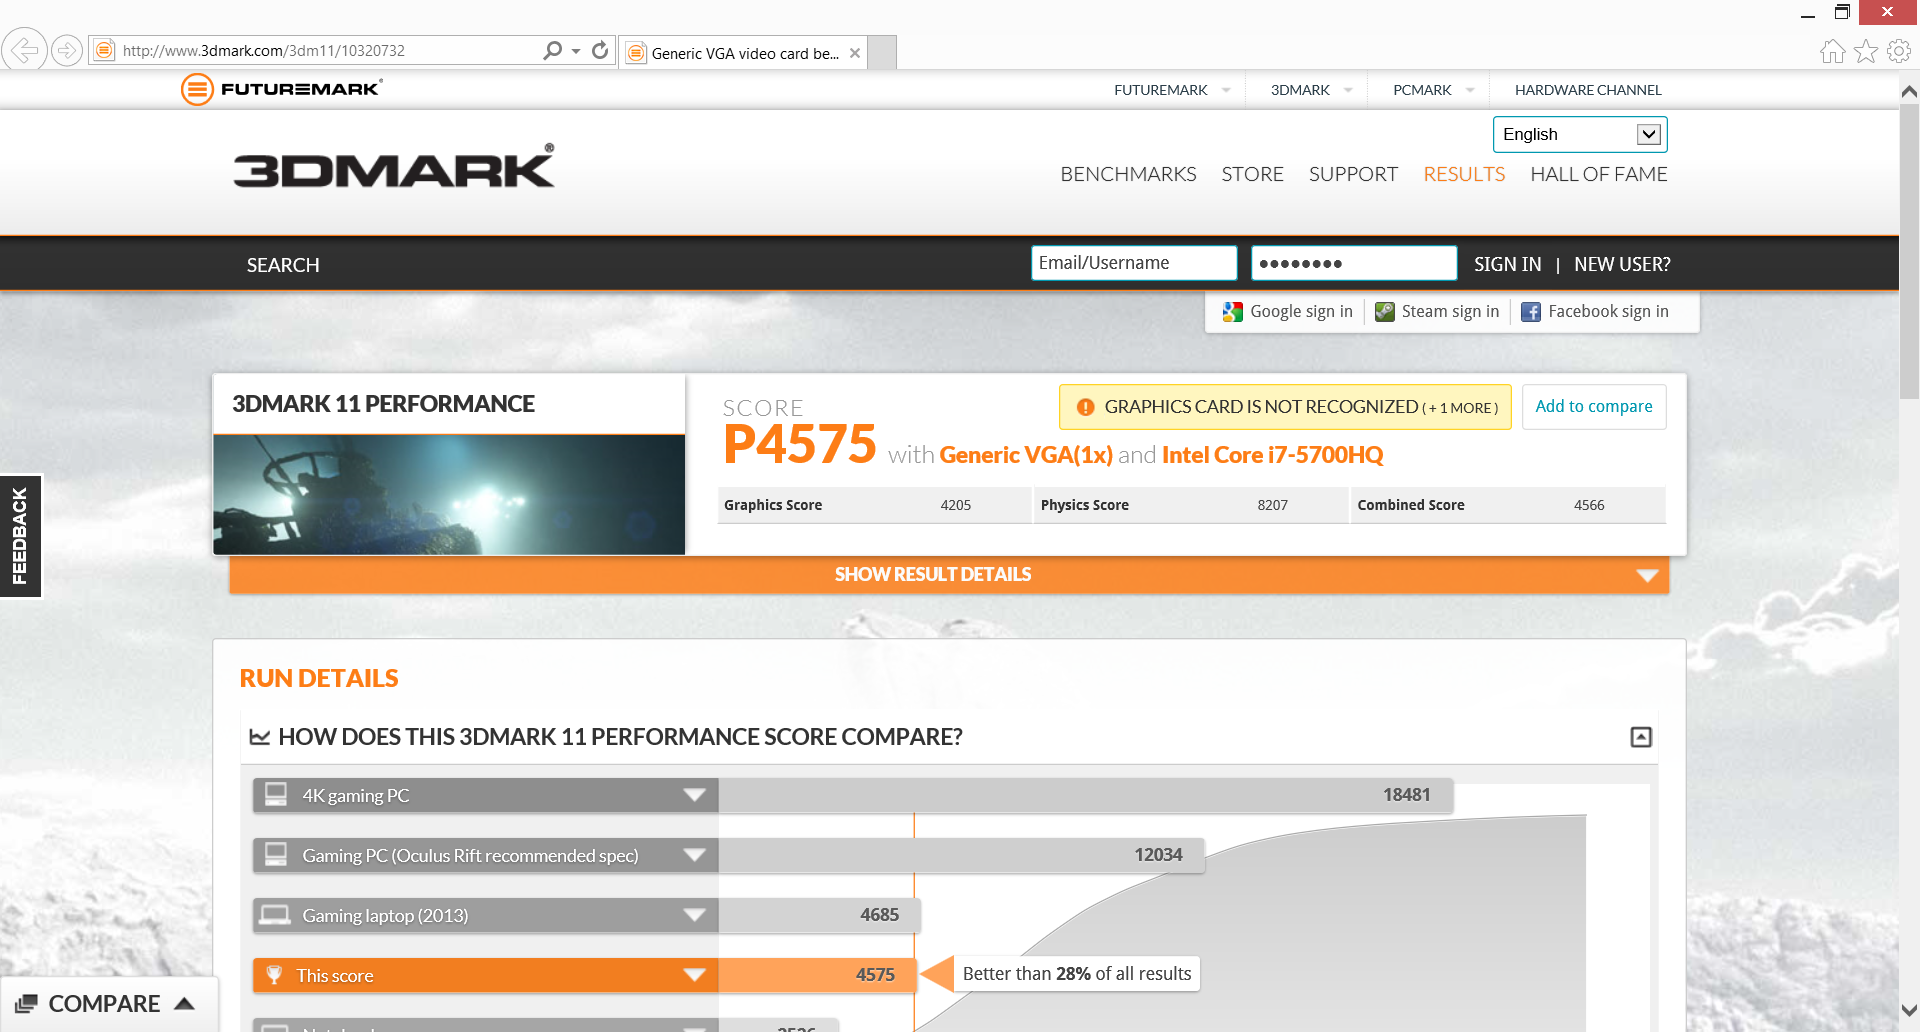Open the Hall of Fame page
This screenshot has width=1920, height=1032.
[1598, 174]
